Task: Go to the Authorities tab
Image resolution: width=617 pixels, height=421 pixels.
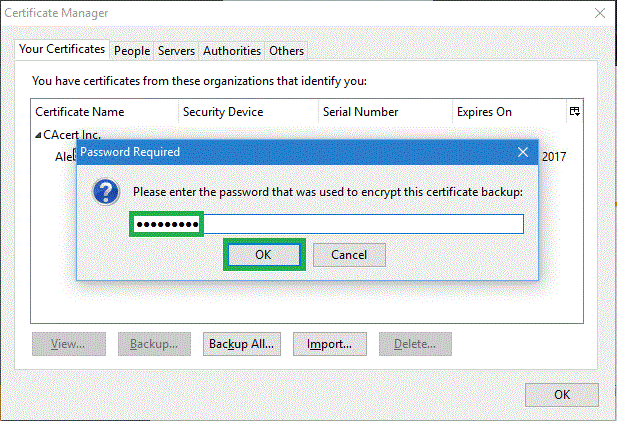Action: click(x=232, y=50)
